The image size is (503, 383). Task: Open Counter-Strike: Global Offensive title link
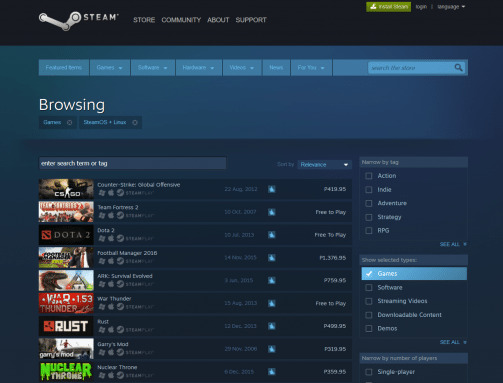(x=139, y=185)
